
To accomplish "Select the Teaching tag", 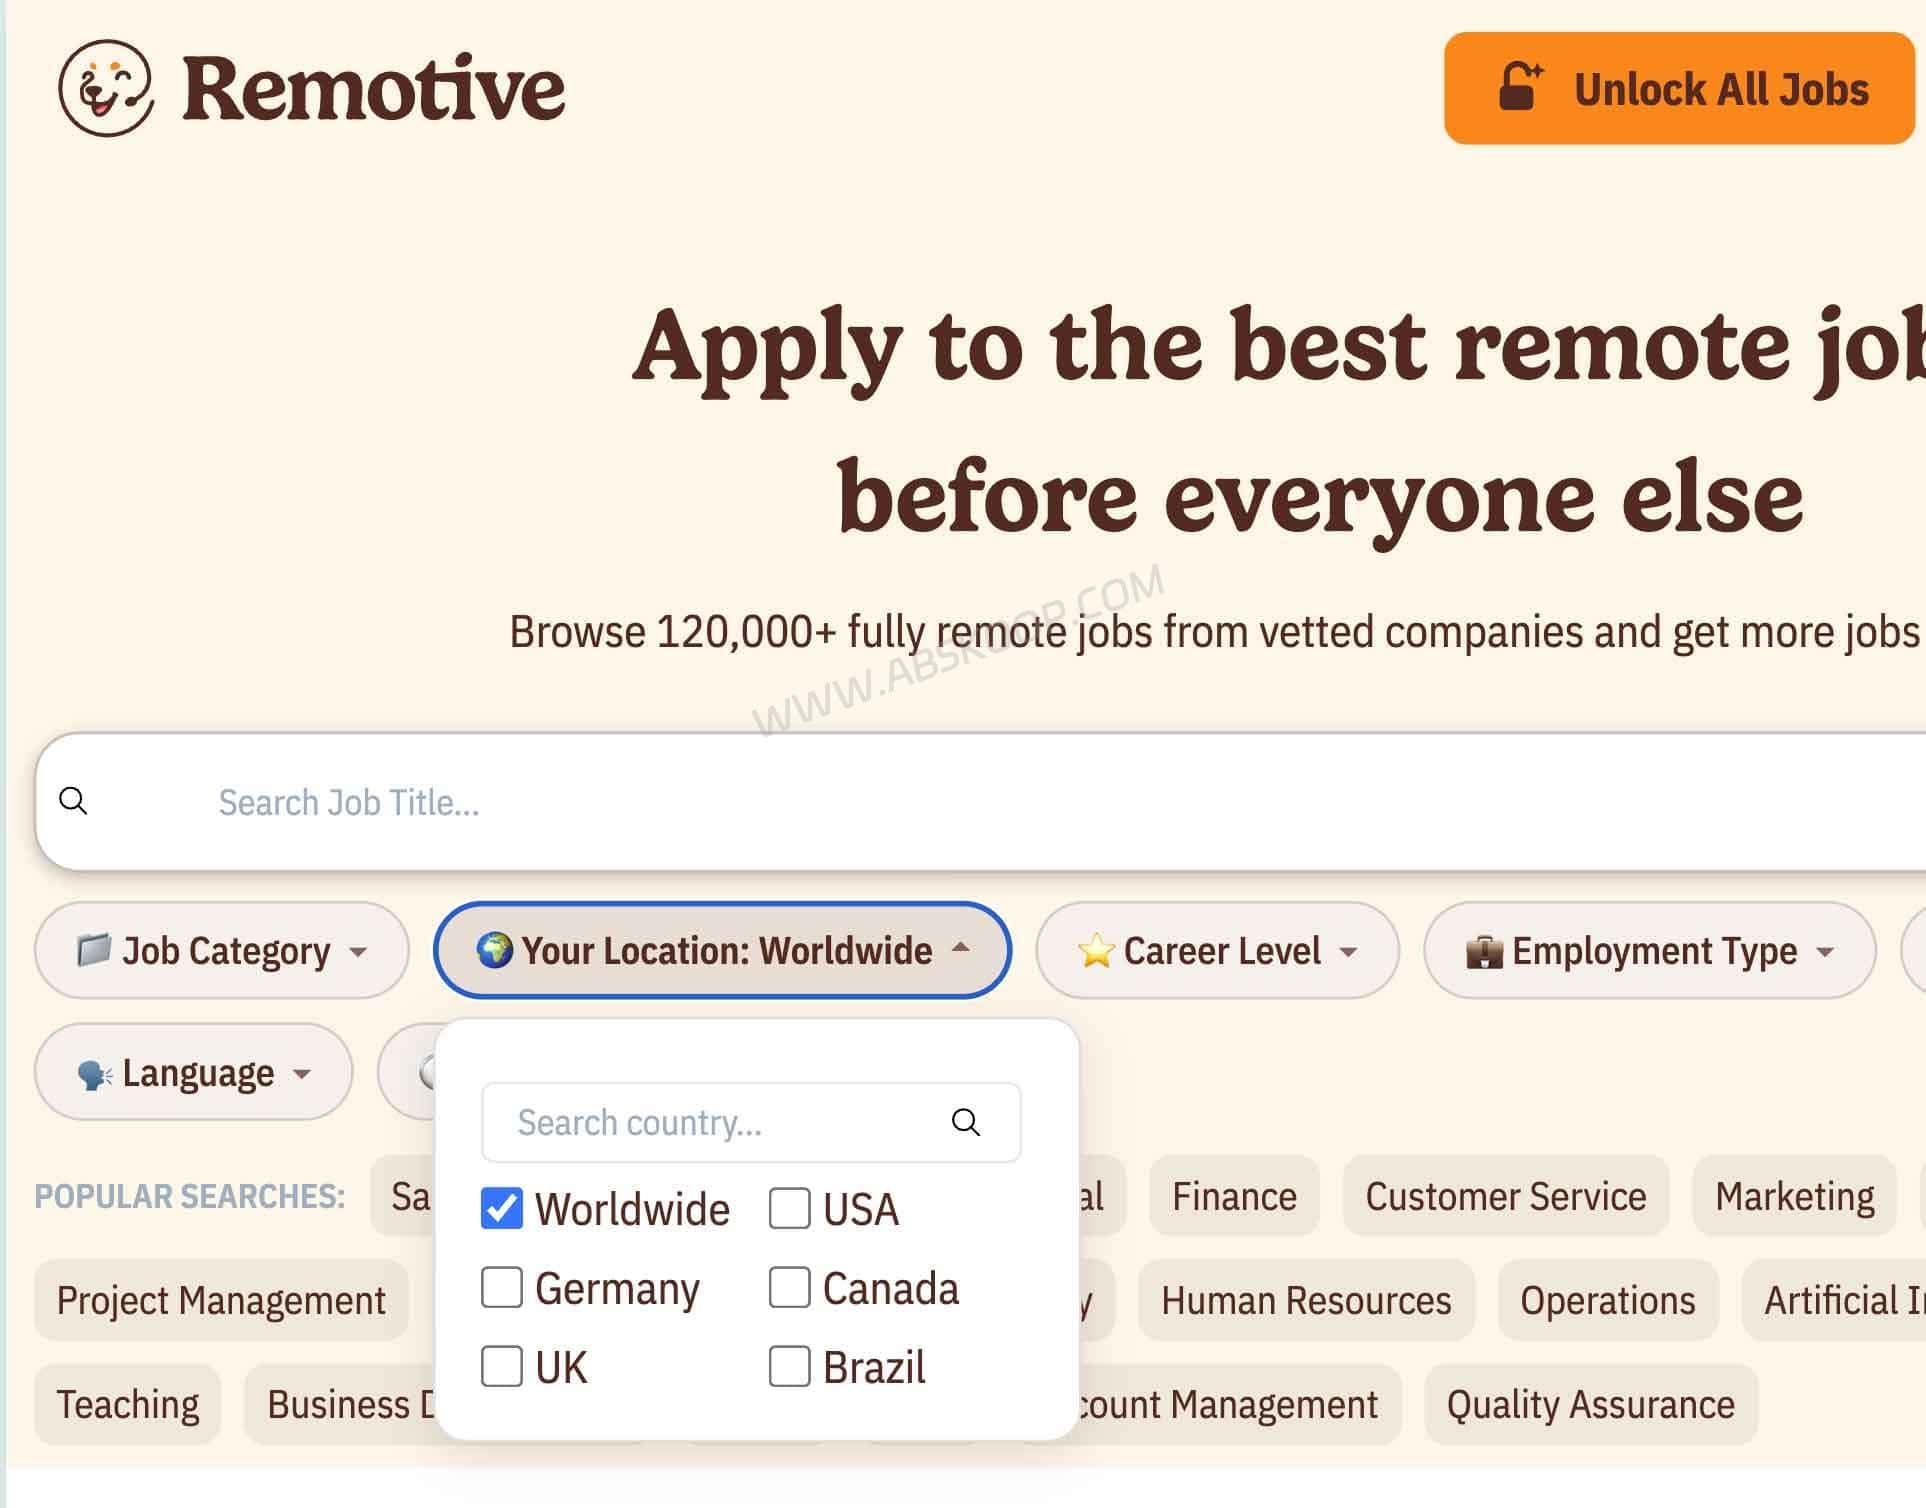I will click(128, 1404).
